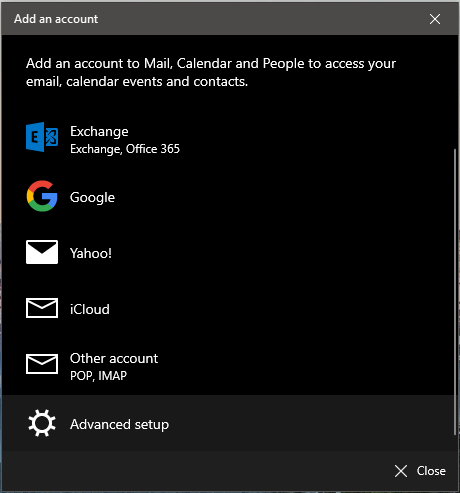The image size is (460, 493).
Task: Open the "Advanced setup" label
Action: (x=119, y=424)
